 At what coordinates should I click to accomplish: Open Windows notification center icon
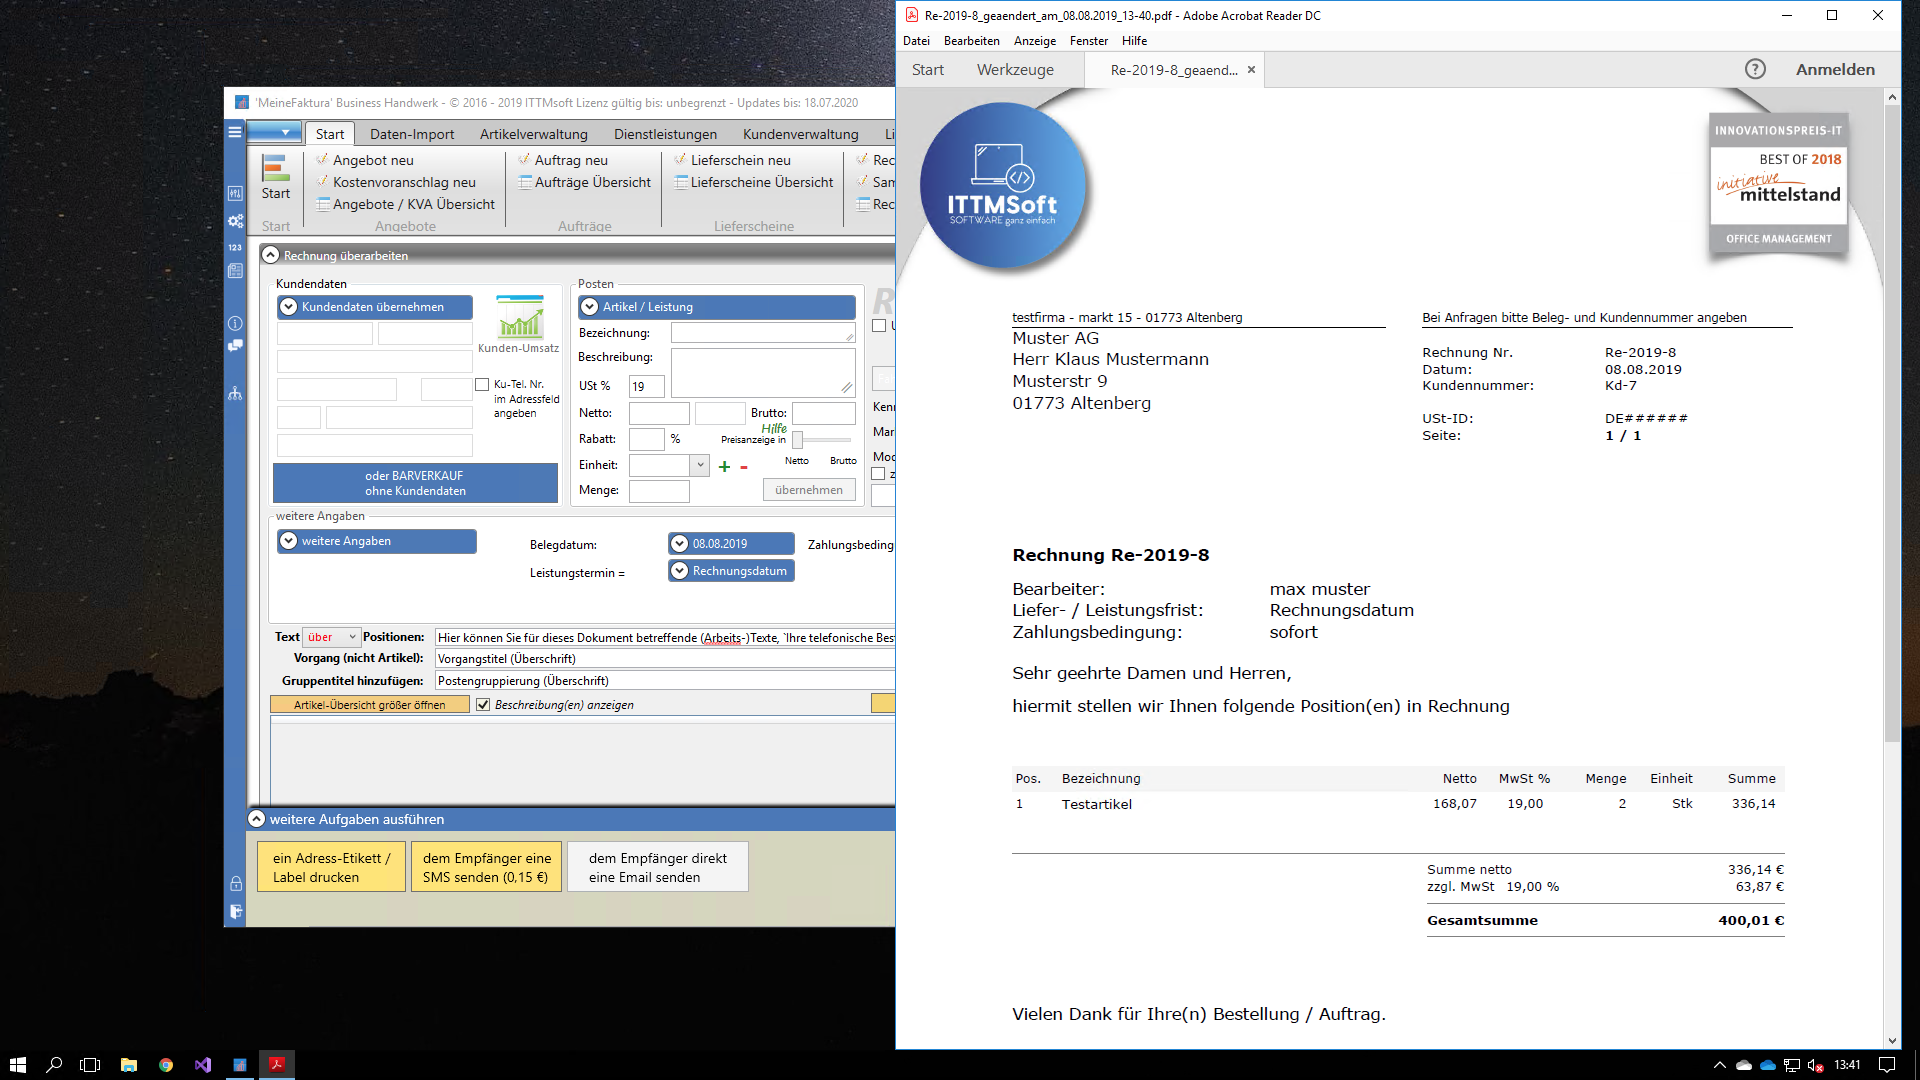[x=1887, y=1065]
